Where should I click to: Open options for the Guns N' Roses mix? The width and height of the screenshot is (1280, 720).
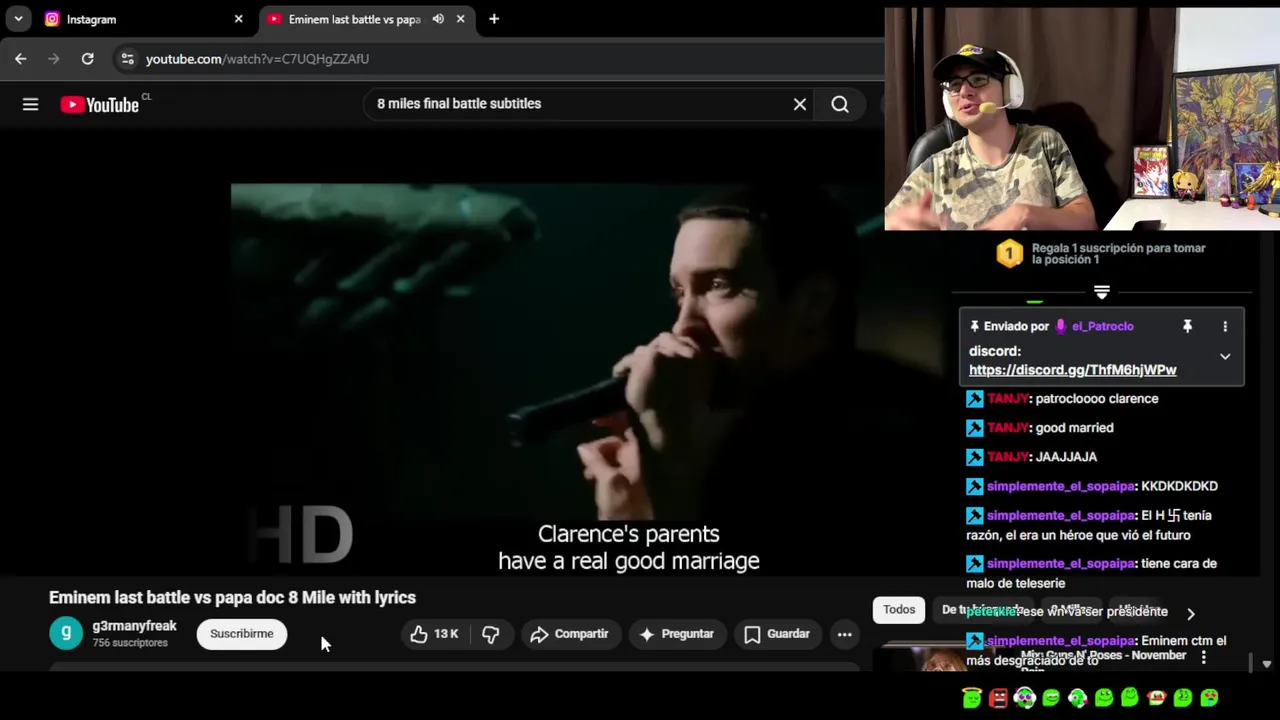pos(1203,657)
